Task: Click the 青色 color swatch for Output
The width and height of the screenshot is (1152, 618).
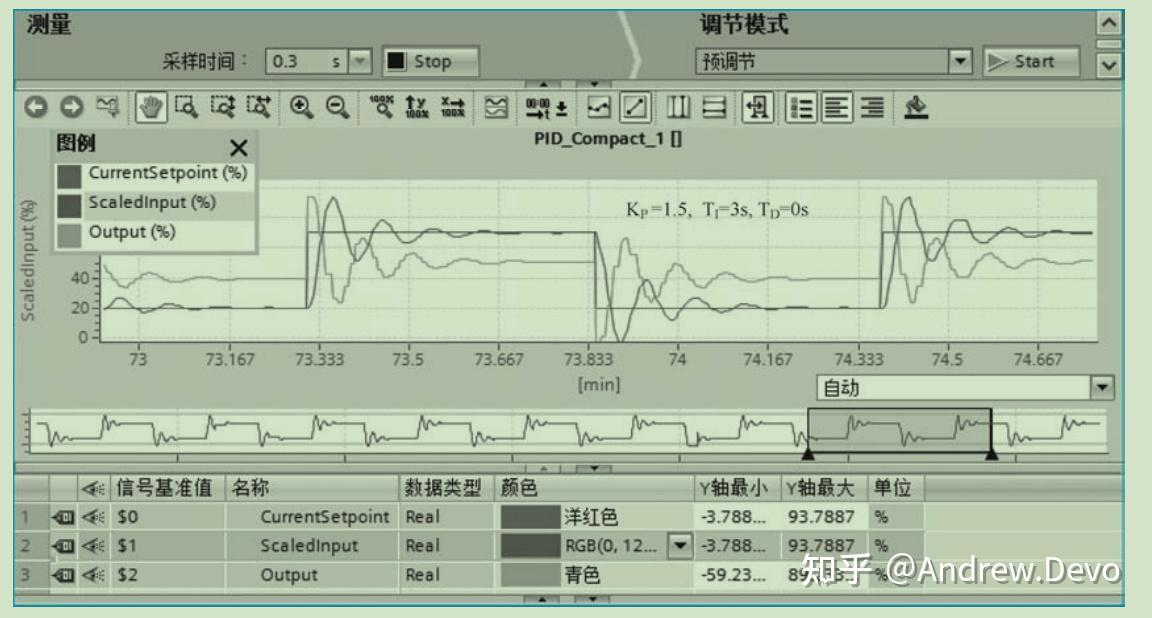Action: click(x=530, y=575)
